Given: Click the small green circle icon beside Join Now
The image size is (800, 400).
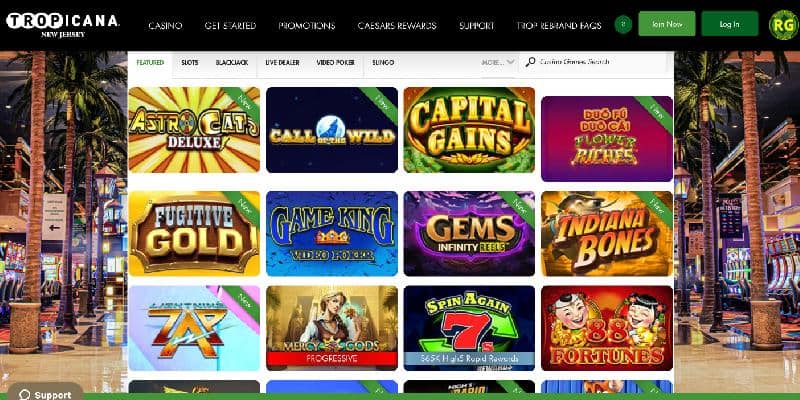Looking at the screenshot, I should [623, 24].
